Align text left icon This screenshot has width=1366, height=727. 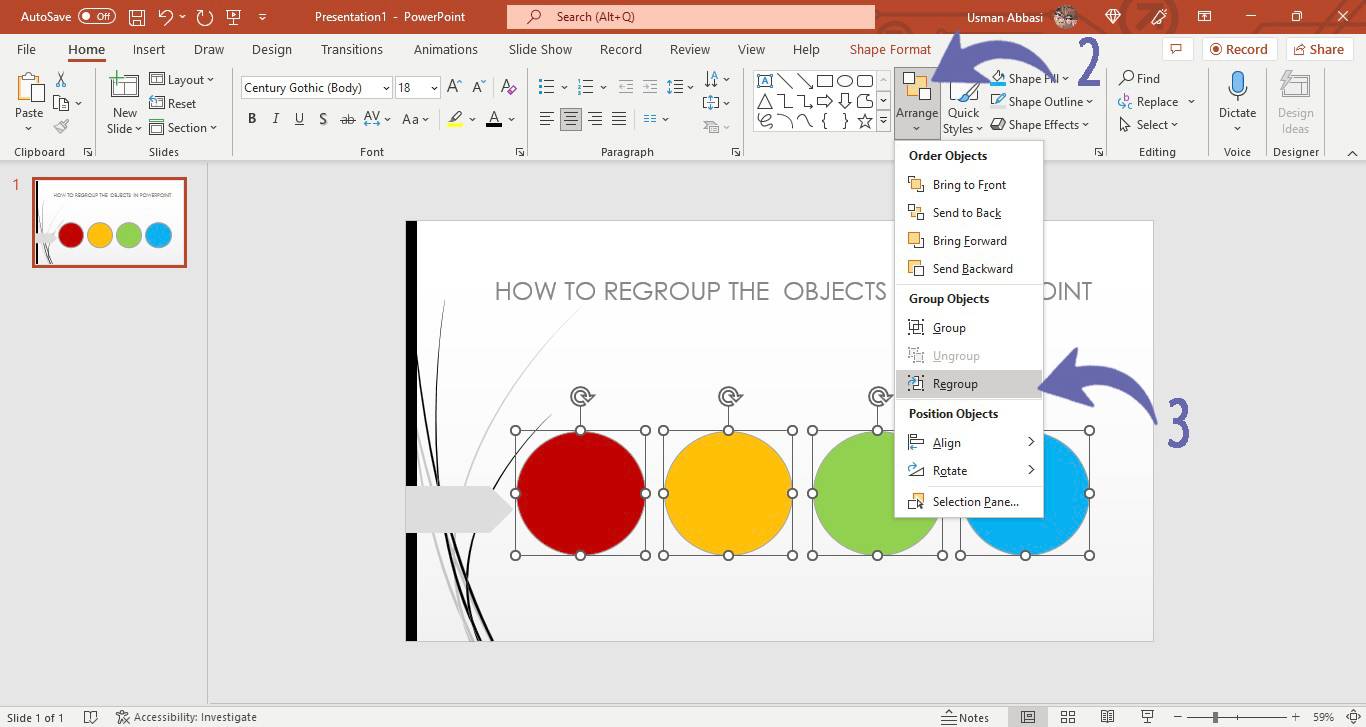[x=546, y=119]
